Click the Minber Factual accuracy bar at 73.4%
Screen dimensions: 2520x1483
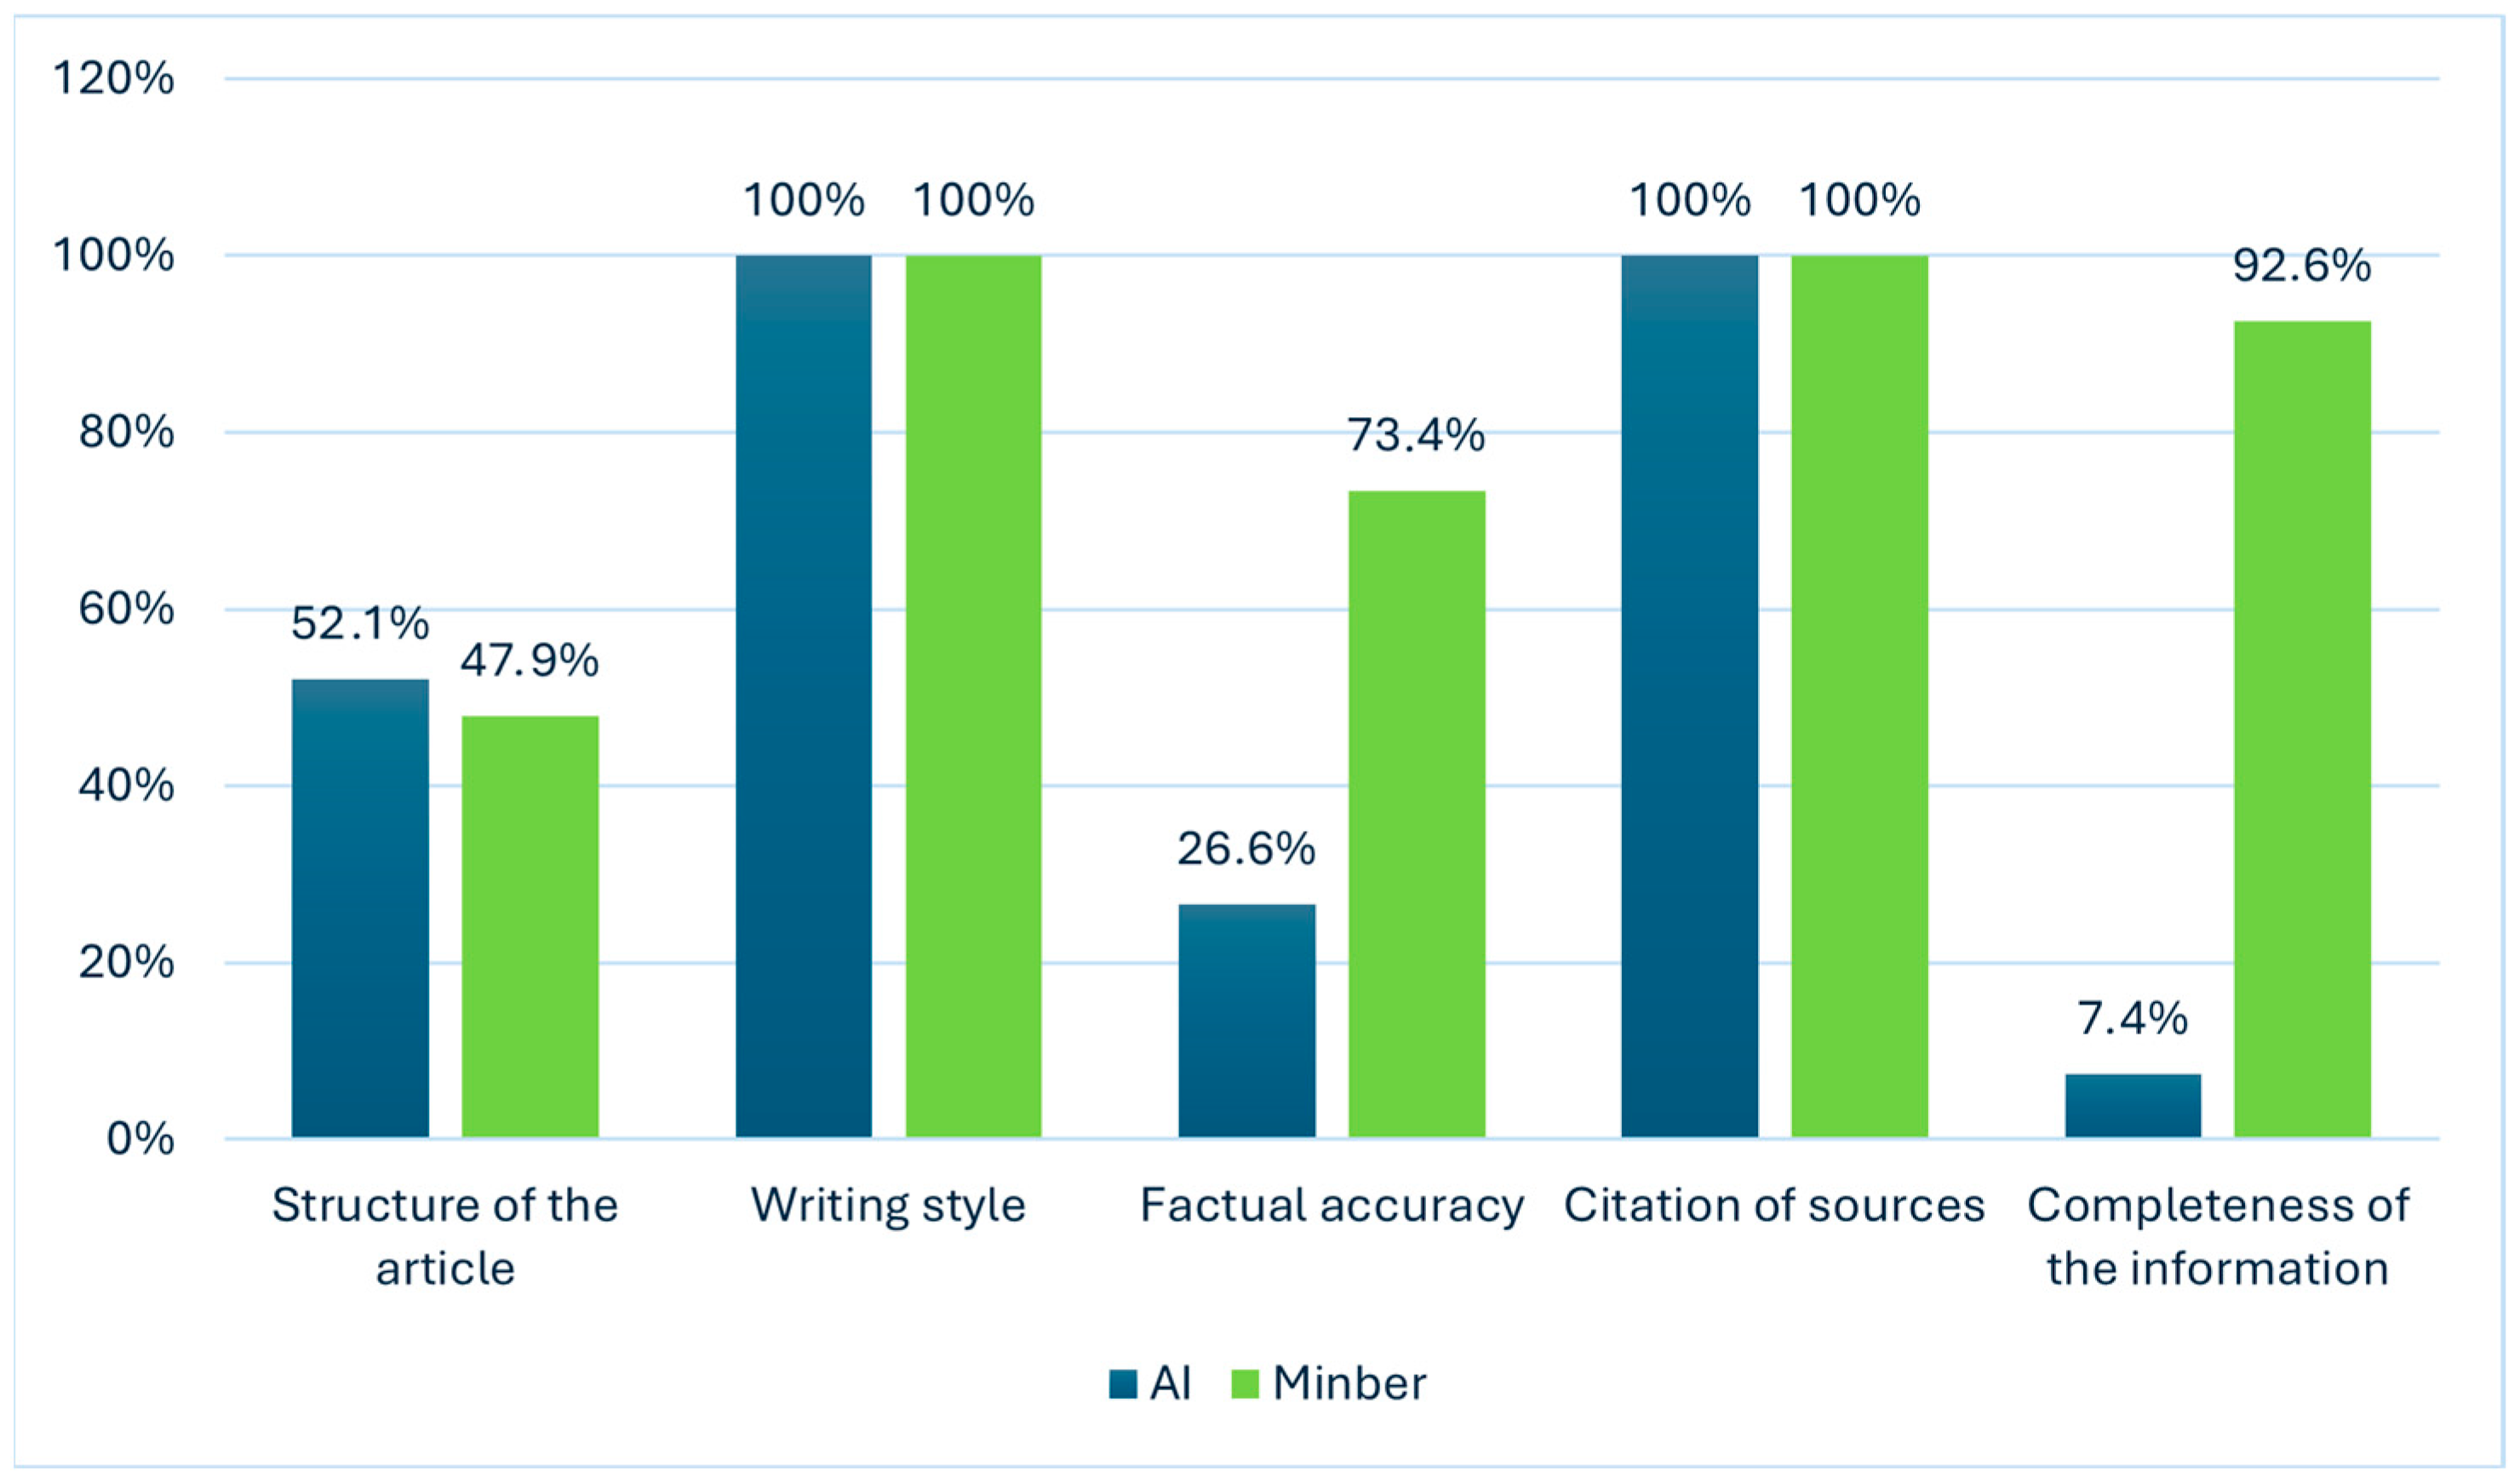[1416, 814]
